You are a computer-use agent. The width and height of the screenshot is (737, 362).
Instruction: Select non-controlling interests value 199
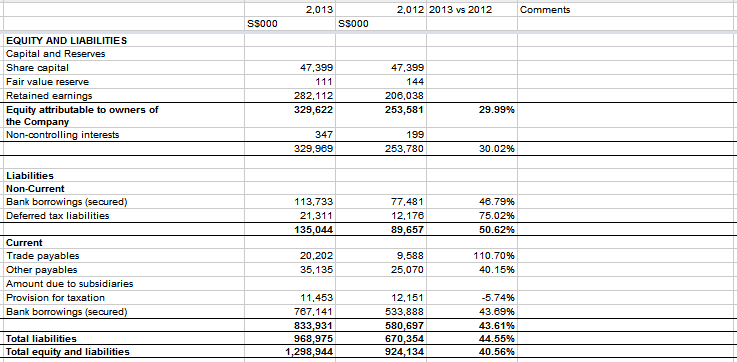point(381,135)
